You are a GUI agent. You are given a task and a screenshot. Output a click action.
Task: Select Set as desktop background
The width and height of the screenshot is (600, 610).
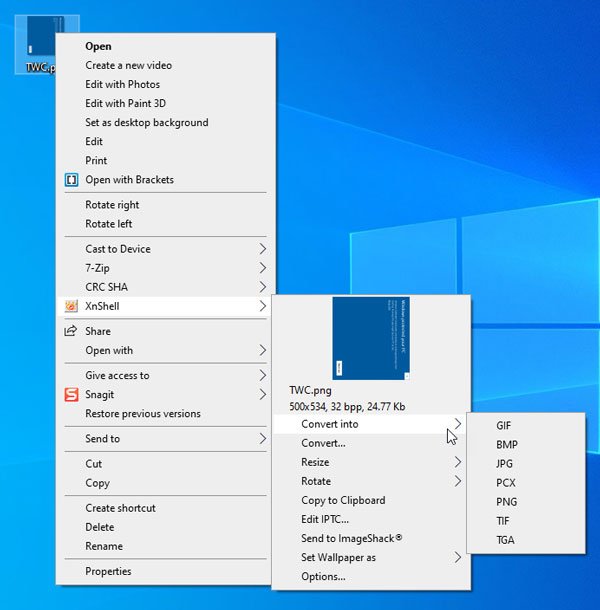pos(146,123)
